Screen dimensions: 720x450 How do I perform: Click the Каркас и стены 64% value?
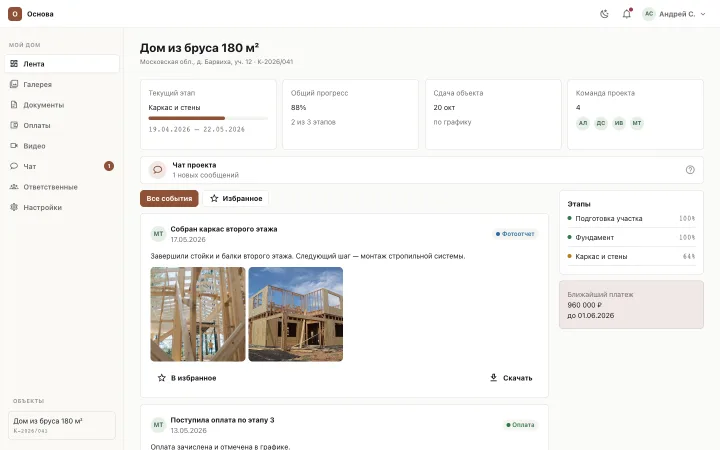[x=689, y=257]
